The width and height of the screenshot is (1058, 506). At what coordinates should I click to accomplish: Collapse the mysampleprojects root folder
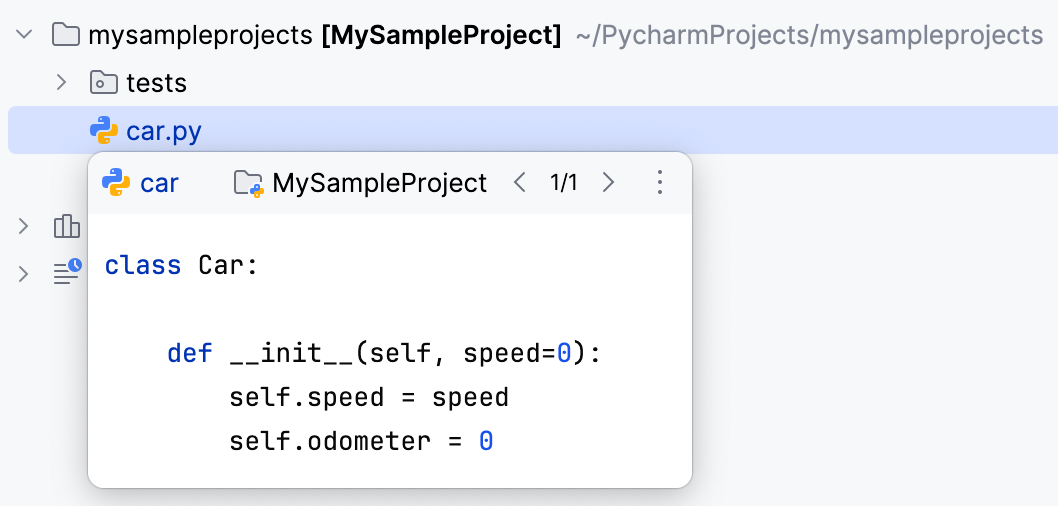tap(25, 36)
